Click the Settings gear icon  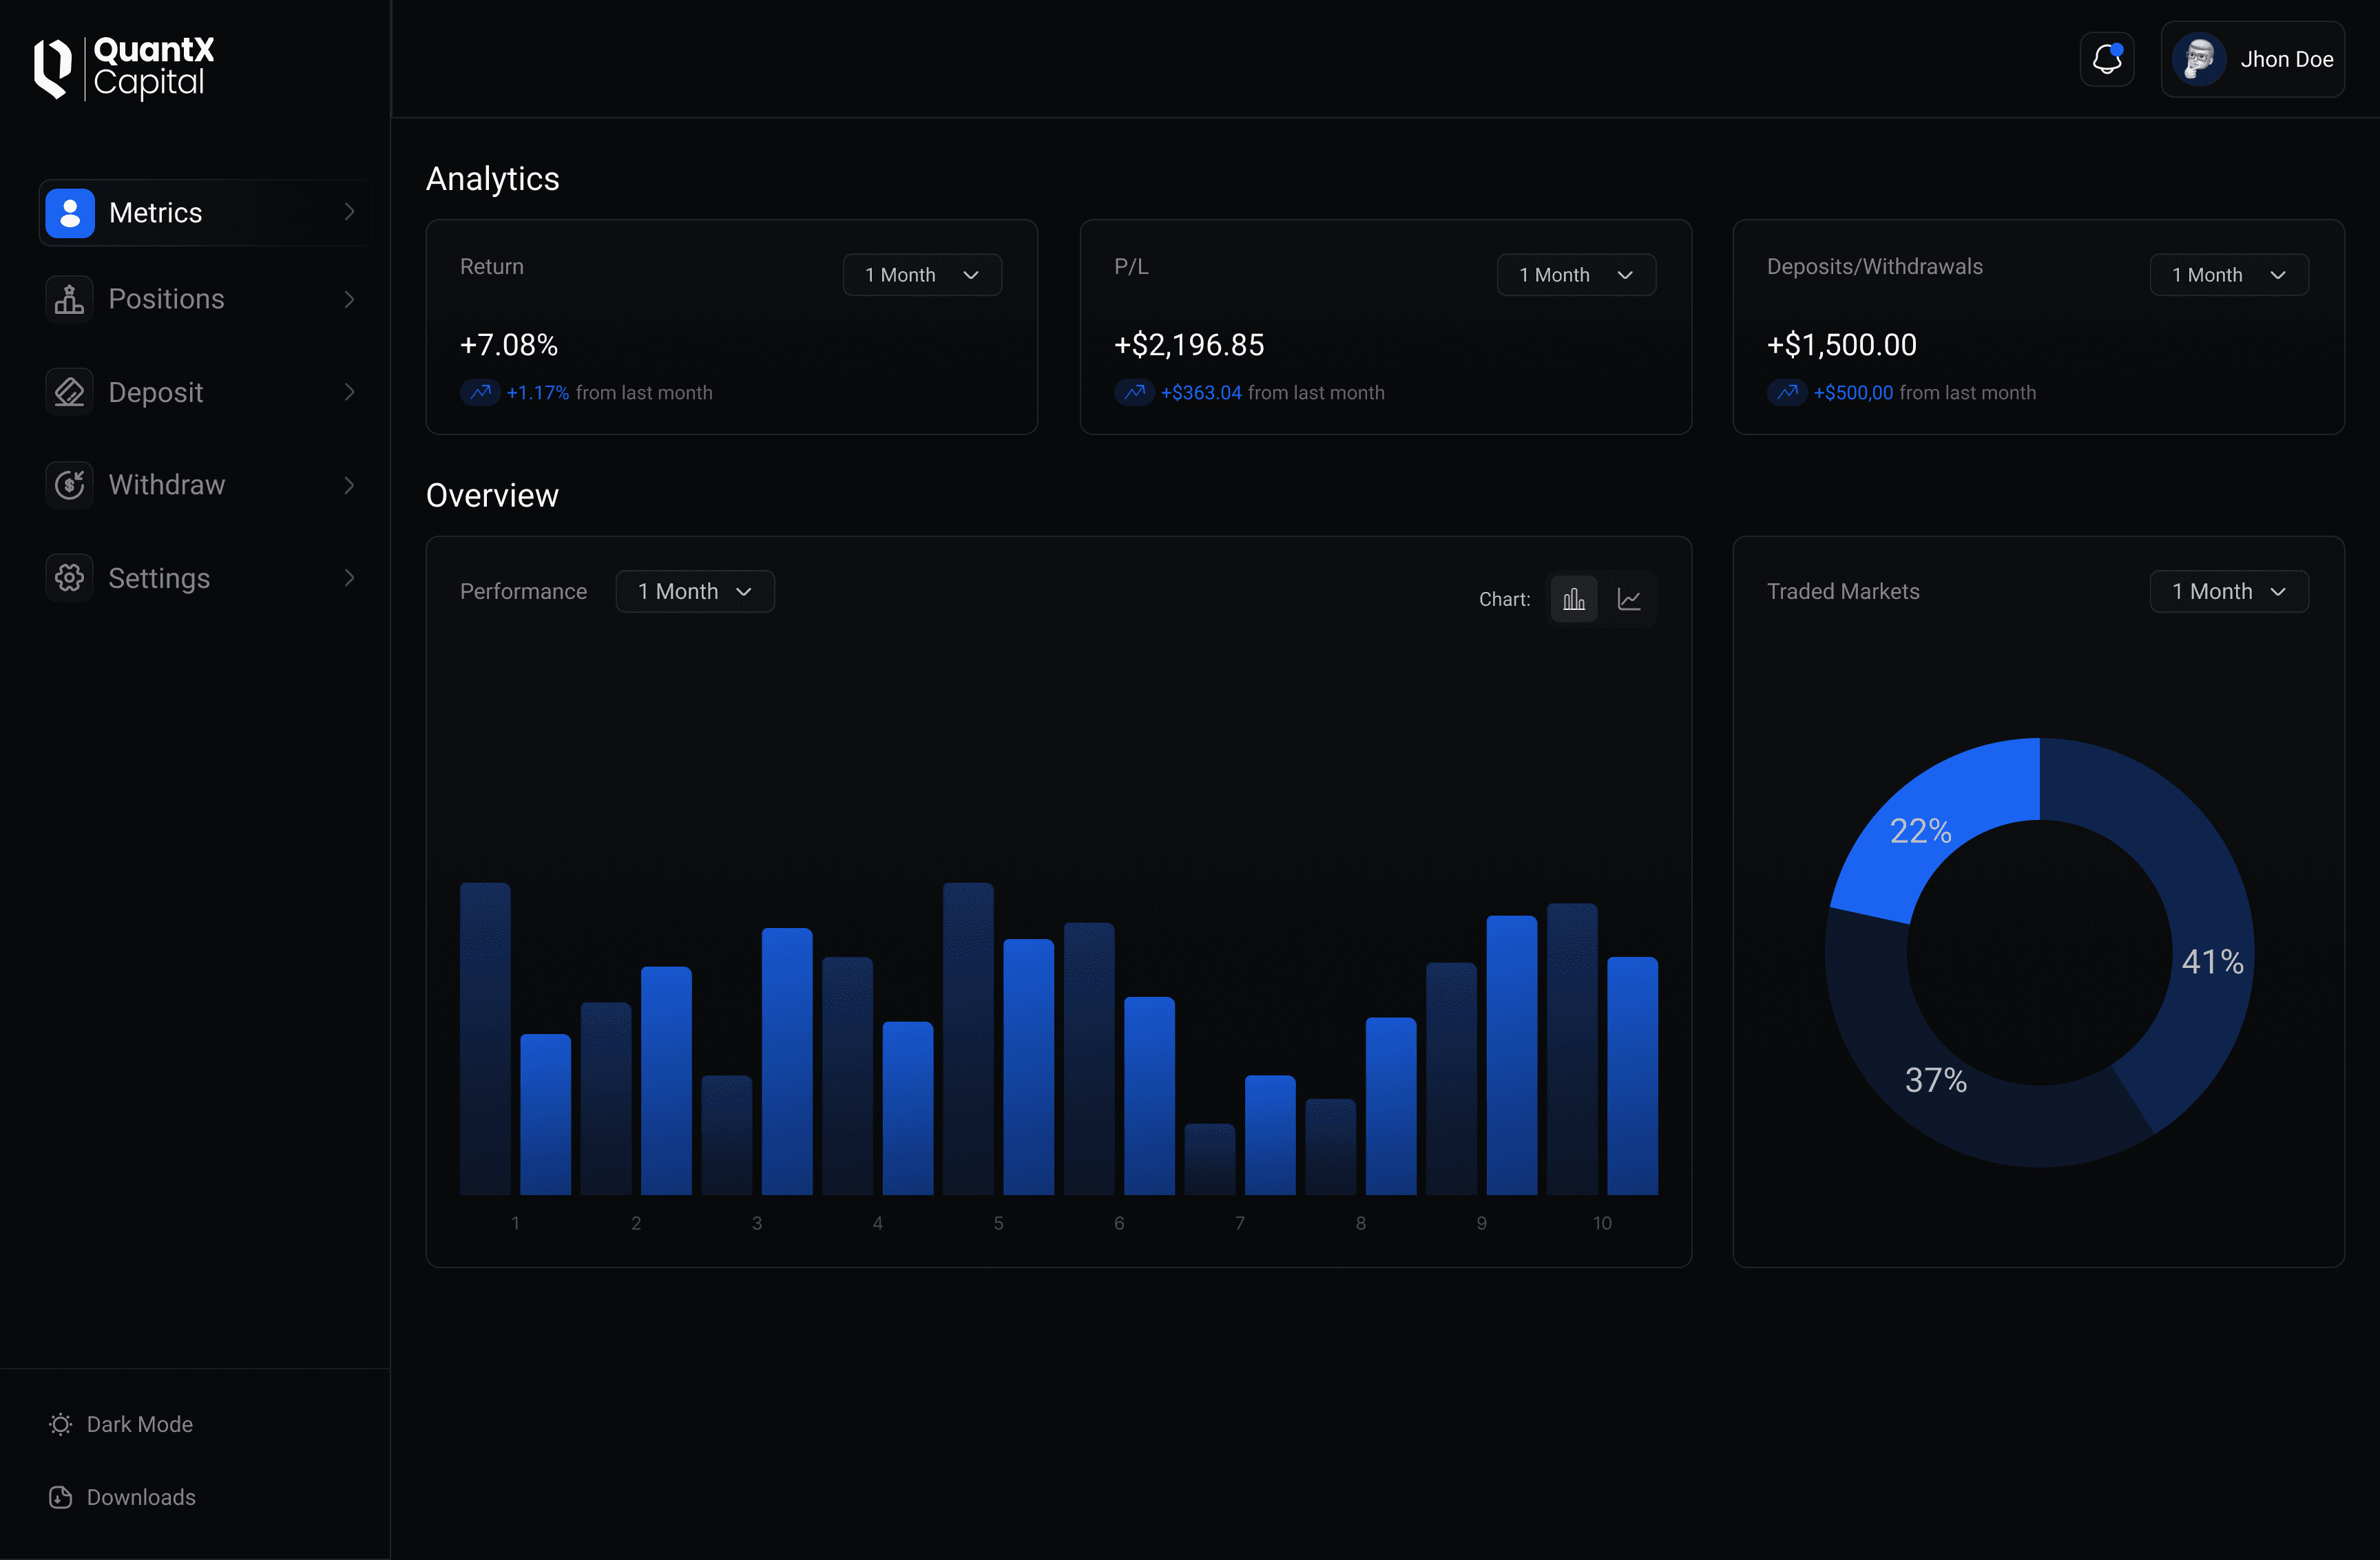[x=69, y=578]
